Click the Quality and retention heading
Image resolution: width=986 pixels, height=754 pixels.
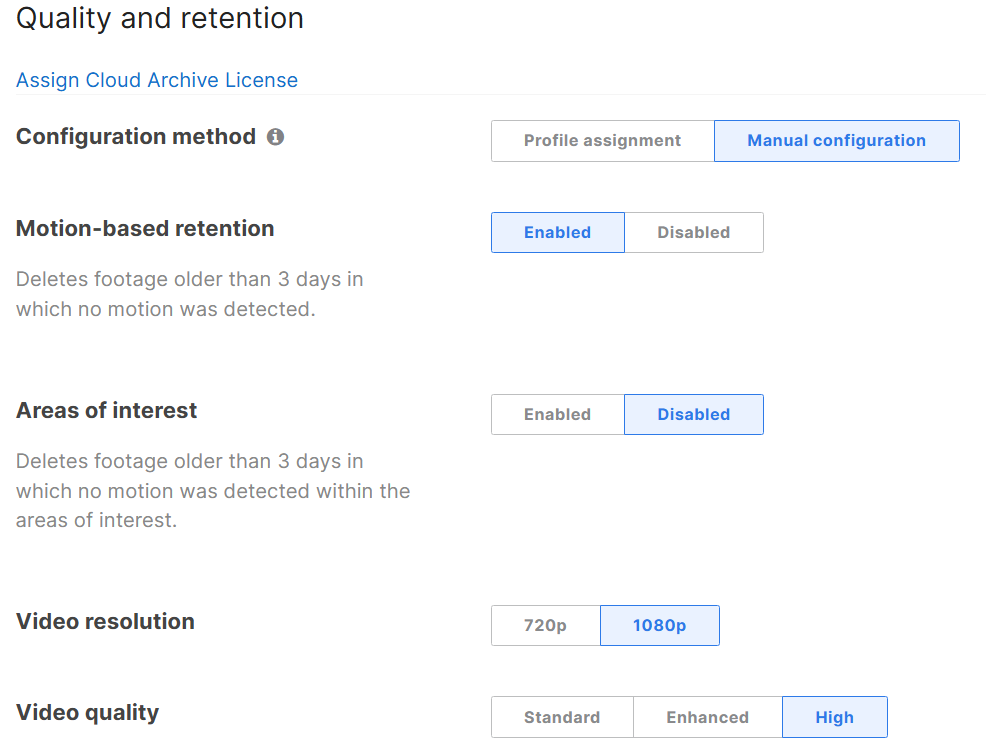160,18
